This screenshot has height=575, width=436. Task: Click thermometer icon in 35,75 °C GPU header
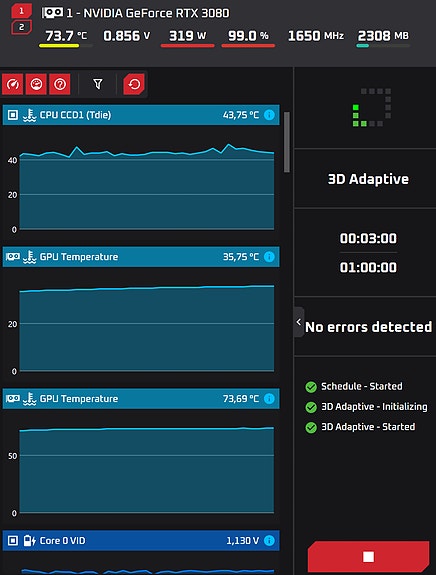coord(29,257)
